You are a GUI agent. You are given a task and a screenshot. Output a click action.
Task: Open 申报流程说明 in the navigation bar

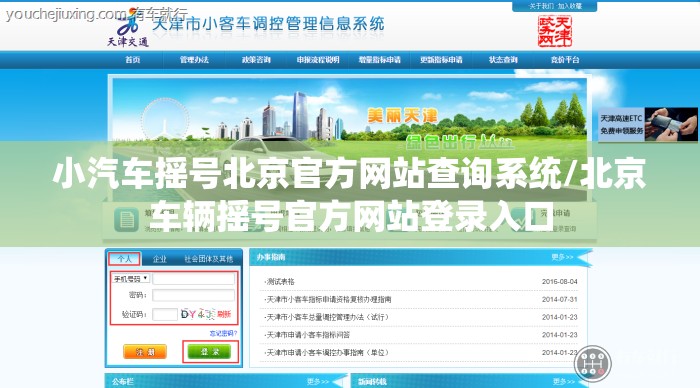point(318,60)
